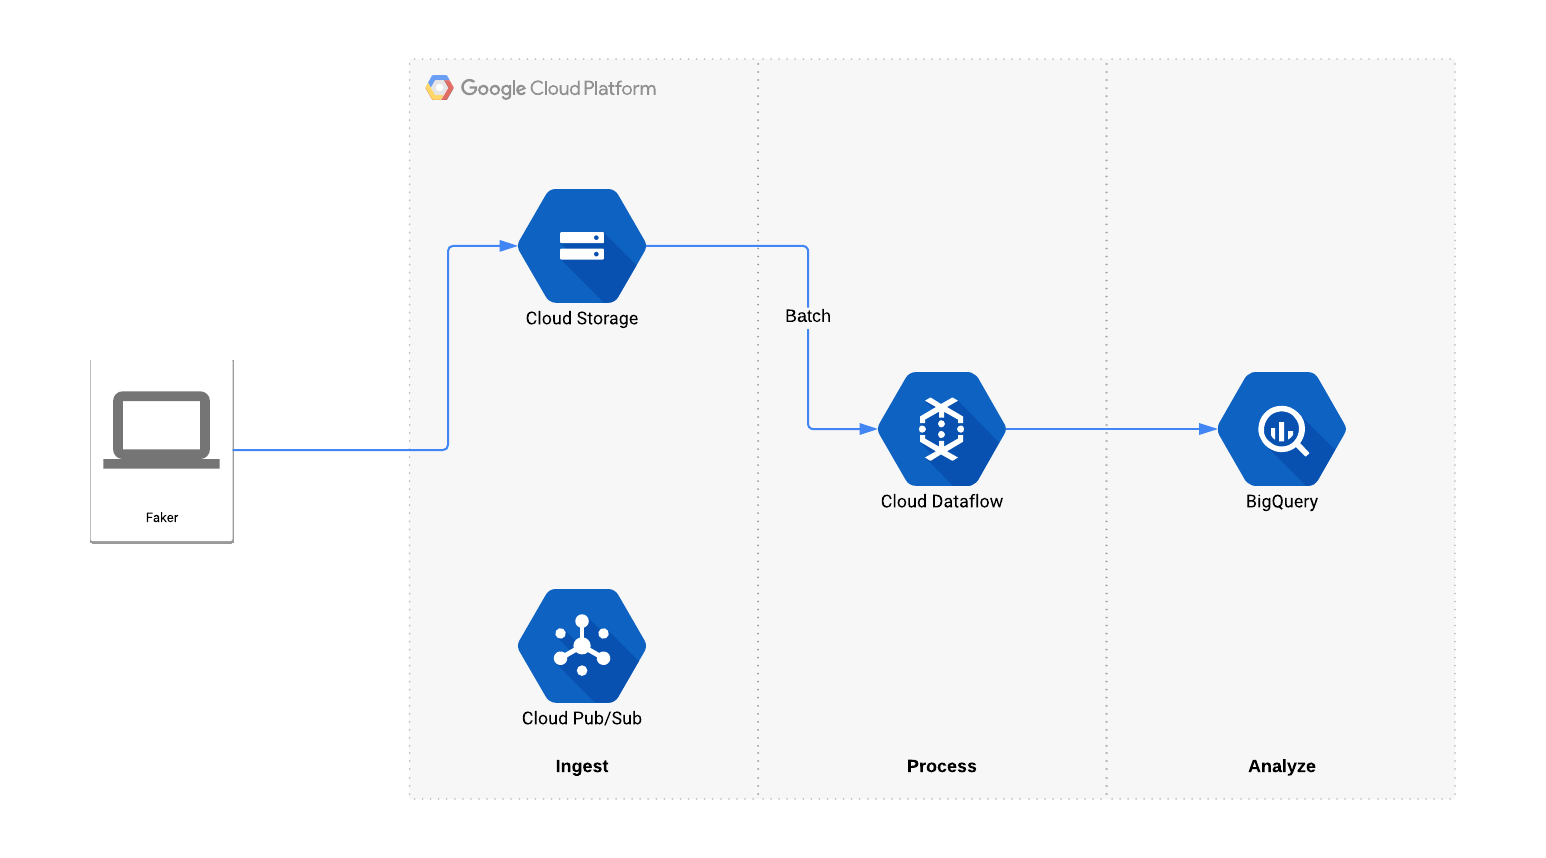Select the Cloud Pub/Sub hexagon icon

coord(582,646)
